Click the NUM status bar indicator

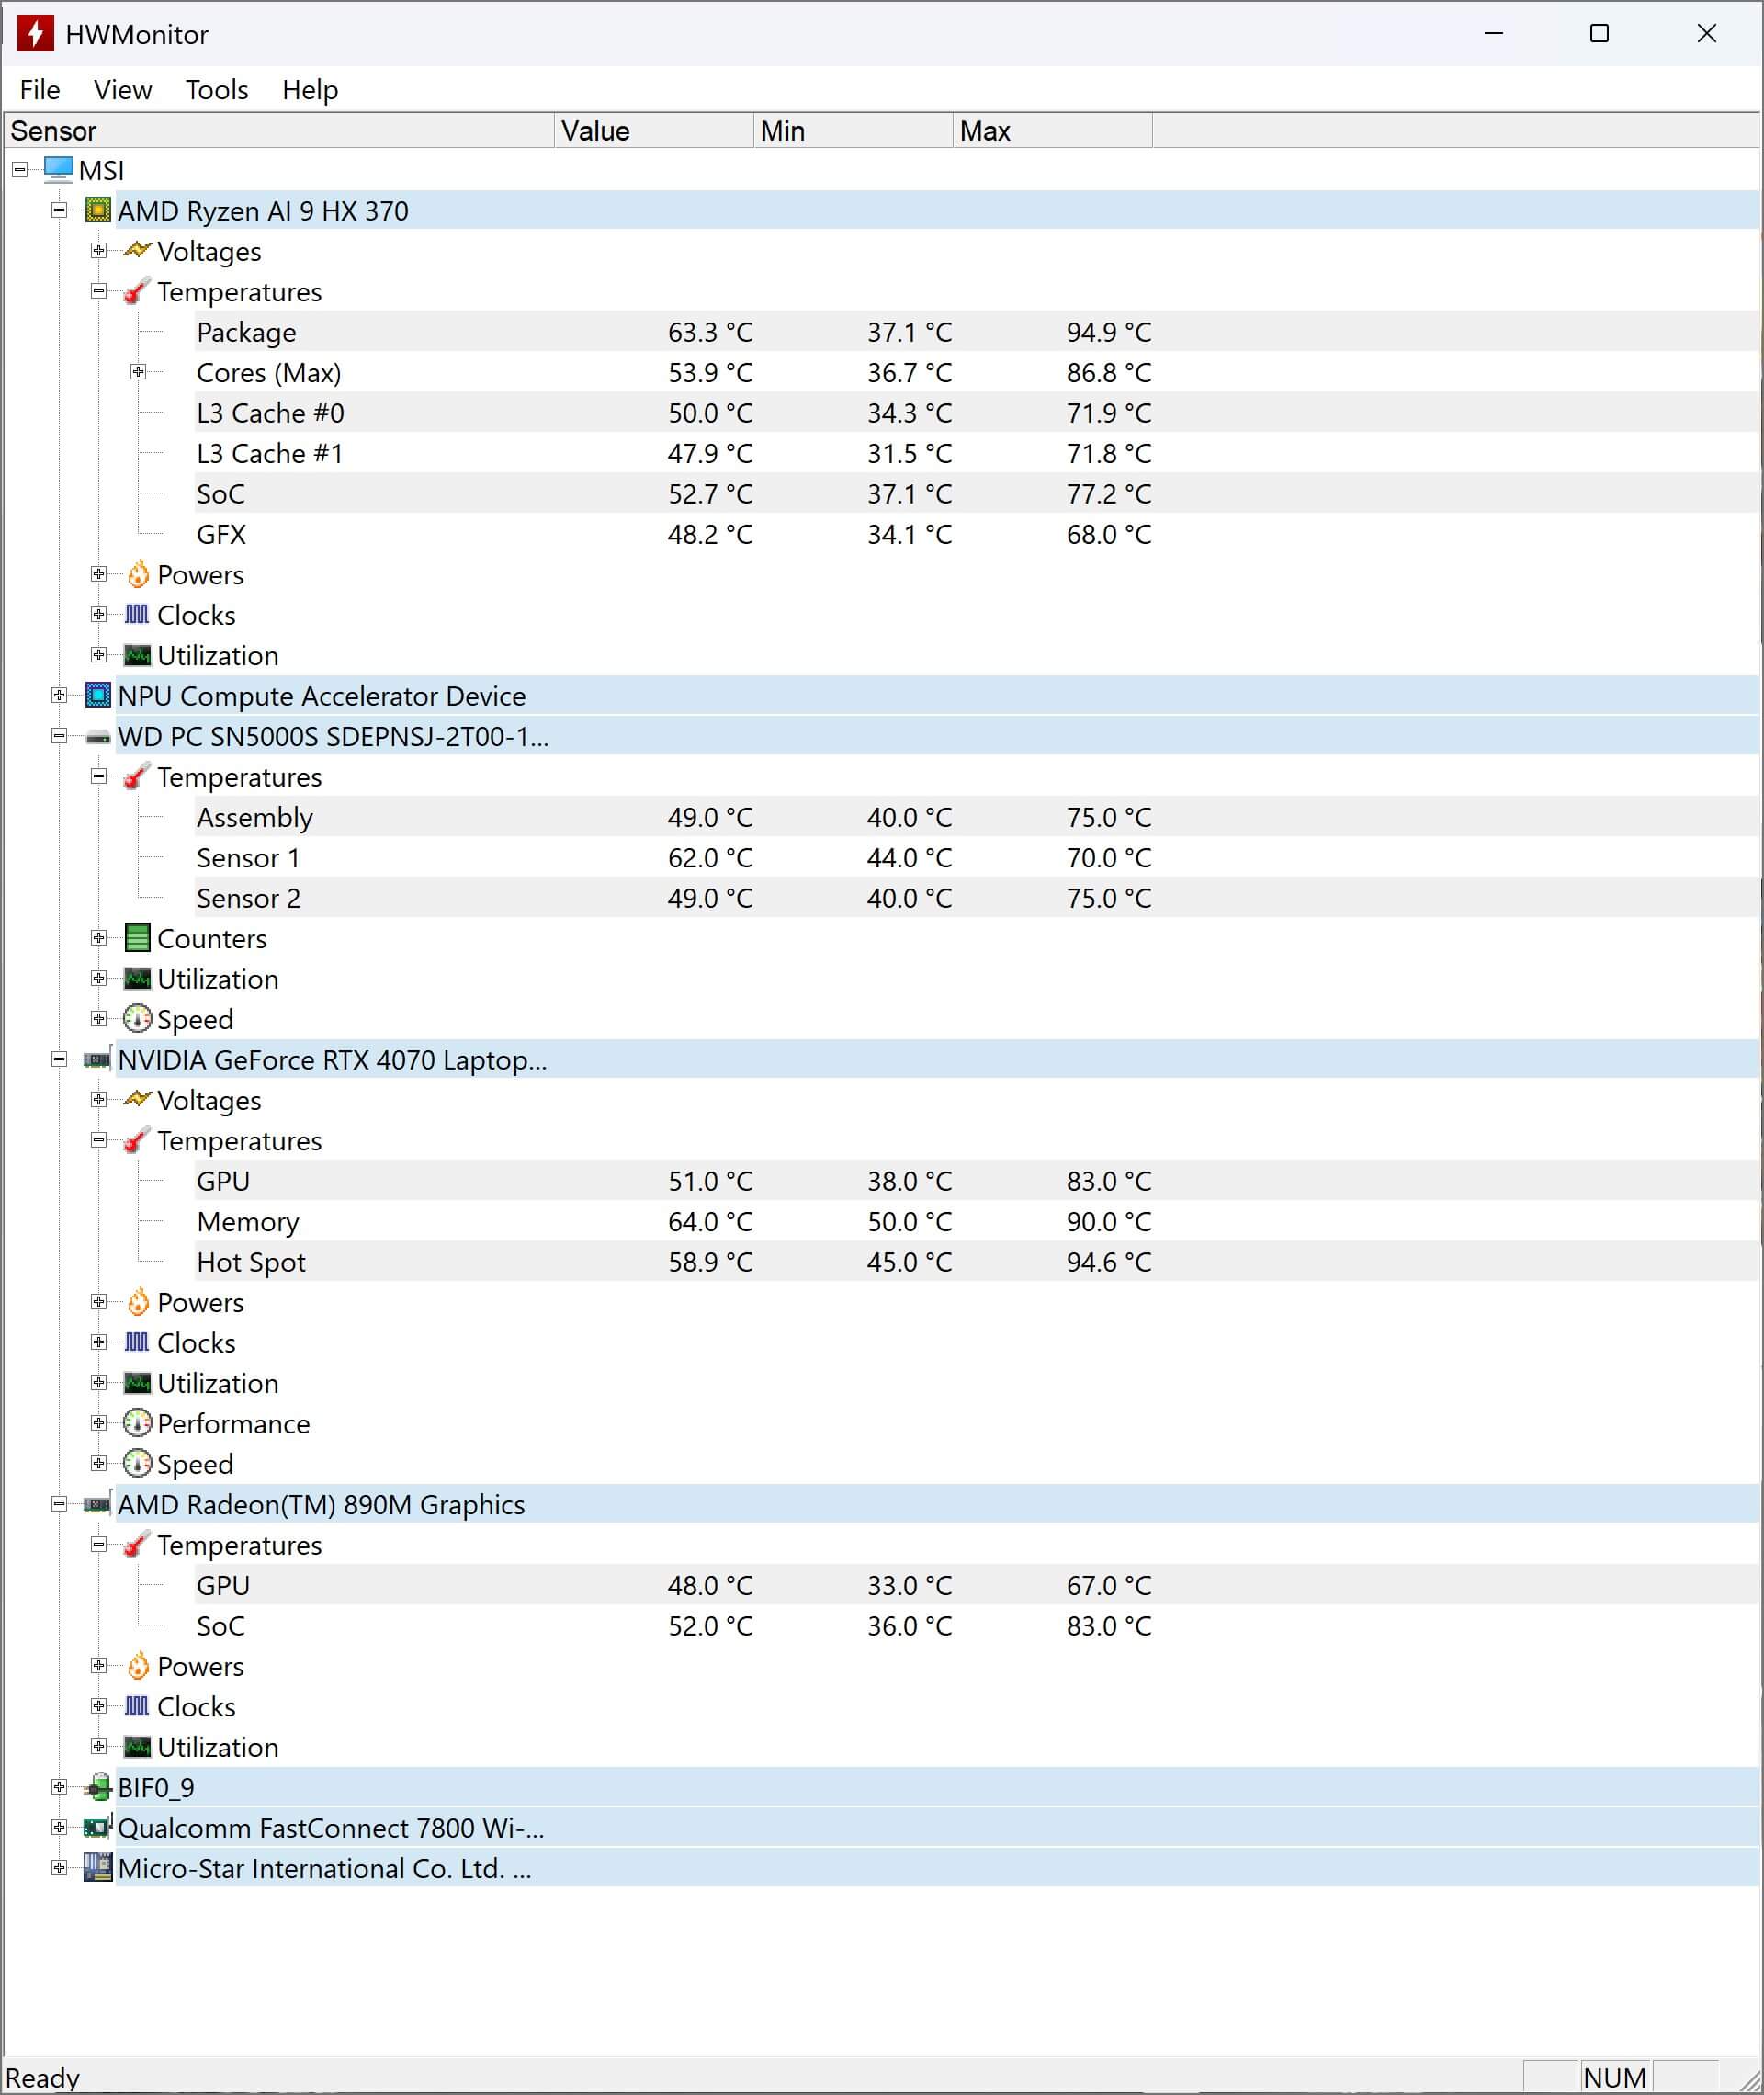(x=1614, y=2077)
